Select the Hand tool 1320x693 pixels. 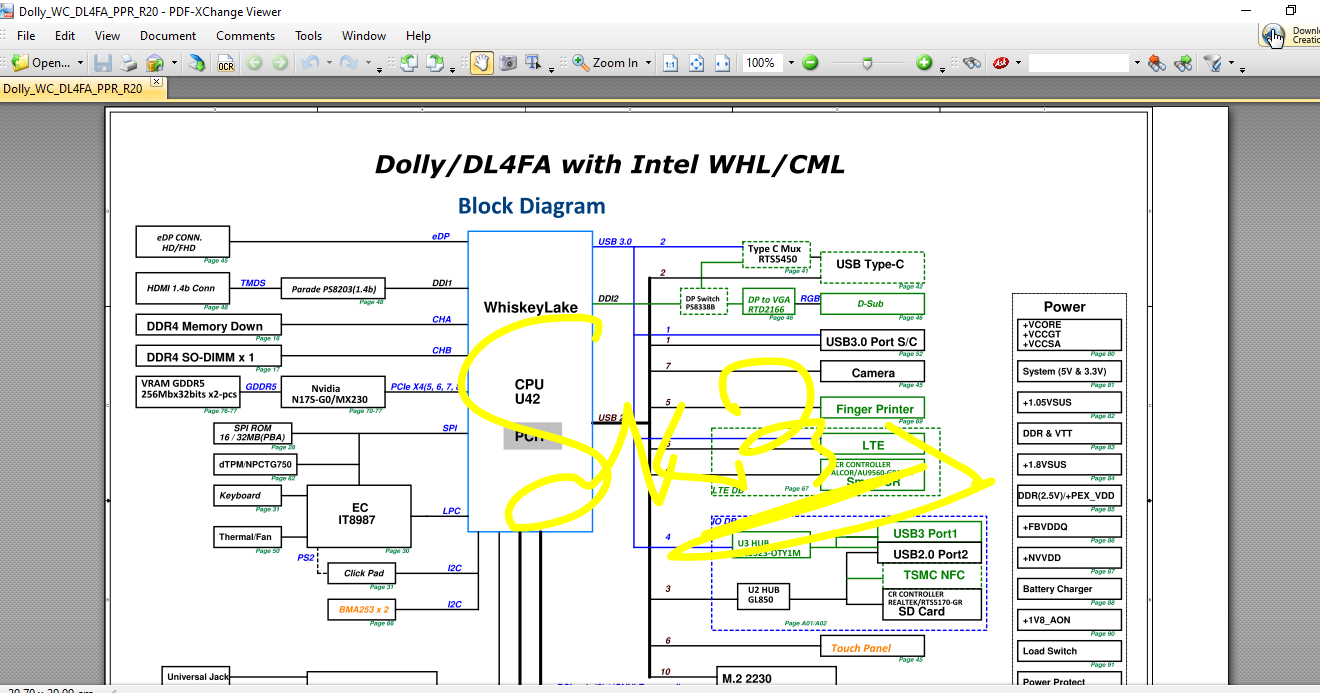(x=482, y=62)
